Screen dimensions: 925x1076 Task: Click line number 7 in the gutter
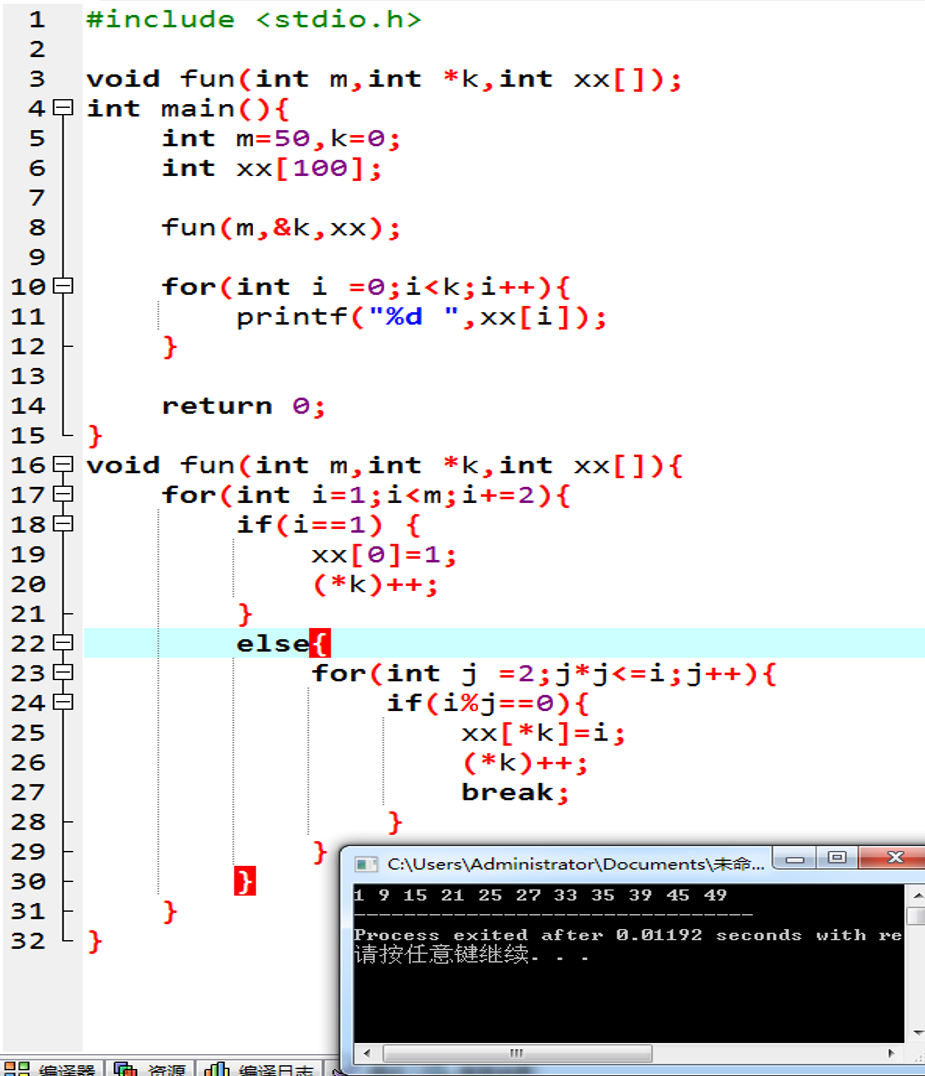coord(36,198)
